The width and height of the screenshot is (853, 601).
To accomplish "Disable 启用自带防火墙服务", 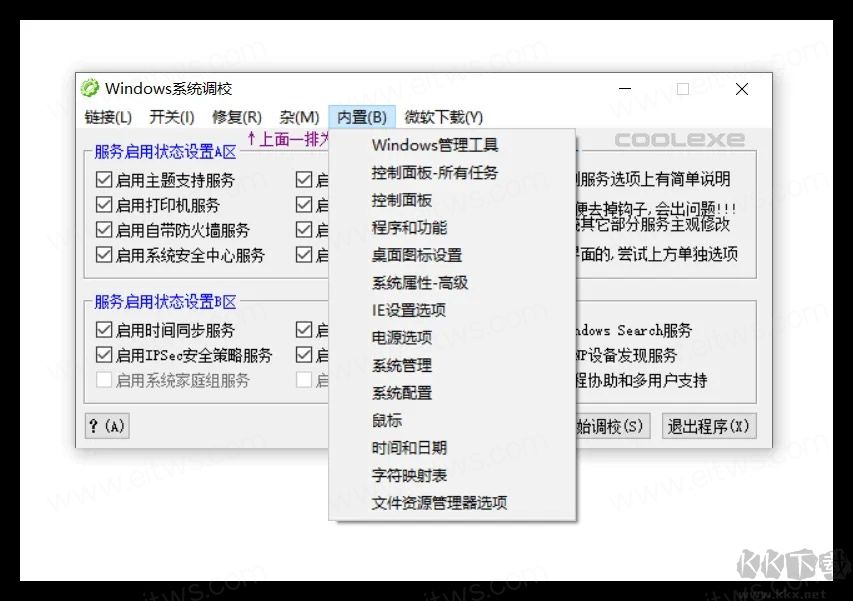I will [x=105, y=229].
